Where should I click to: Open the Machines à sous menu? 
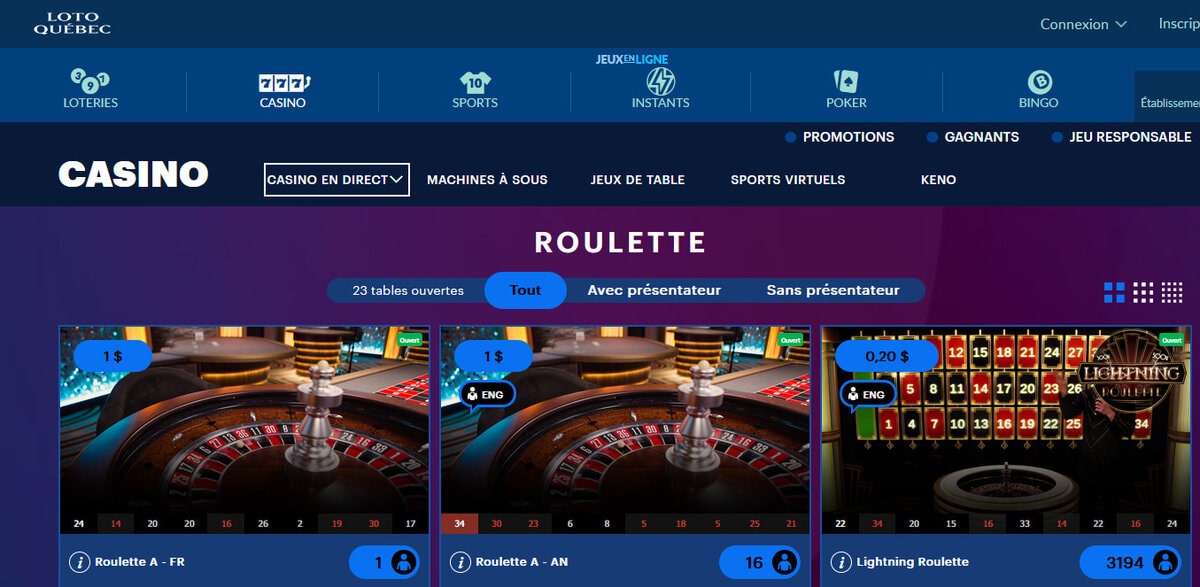pyautogui.click(x=487, y=180)
